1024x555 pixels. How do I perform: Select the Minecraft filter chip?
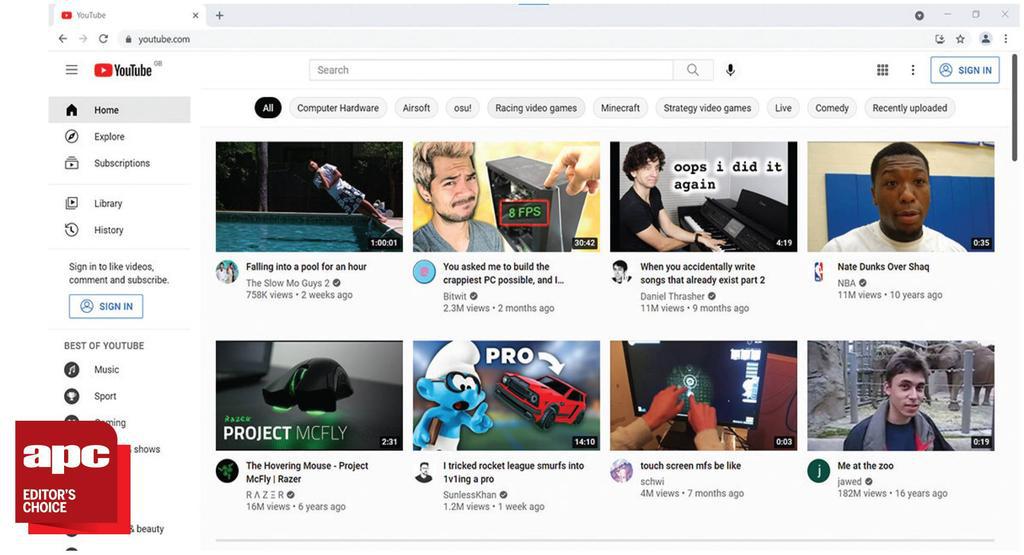(620, 108)
